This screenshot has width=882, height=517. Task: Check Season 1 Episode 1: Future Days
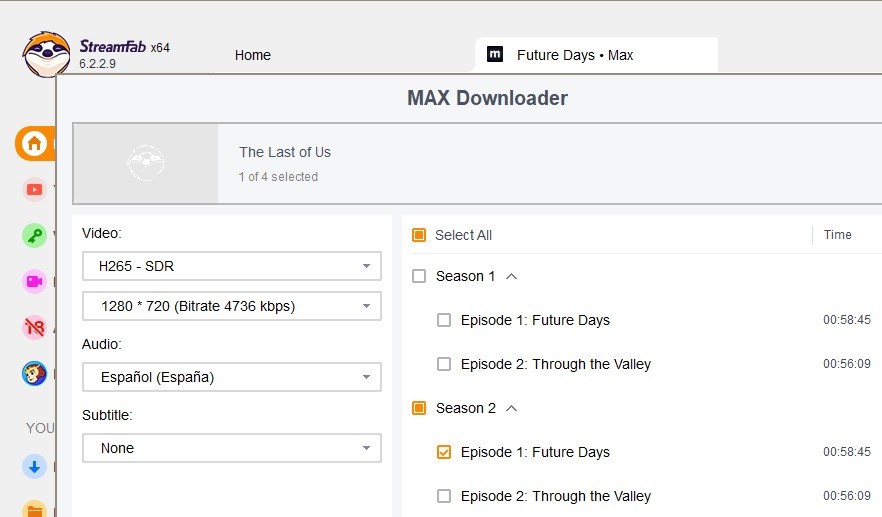pos(444,320)
